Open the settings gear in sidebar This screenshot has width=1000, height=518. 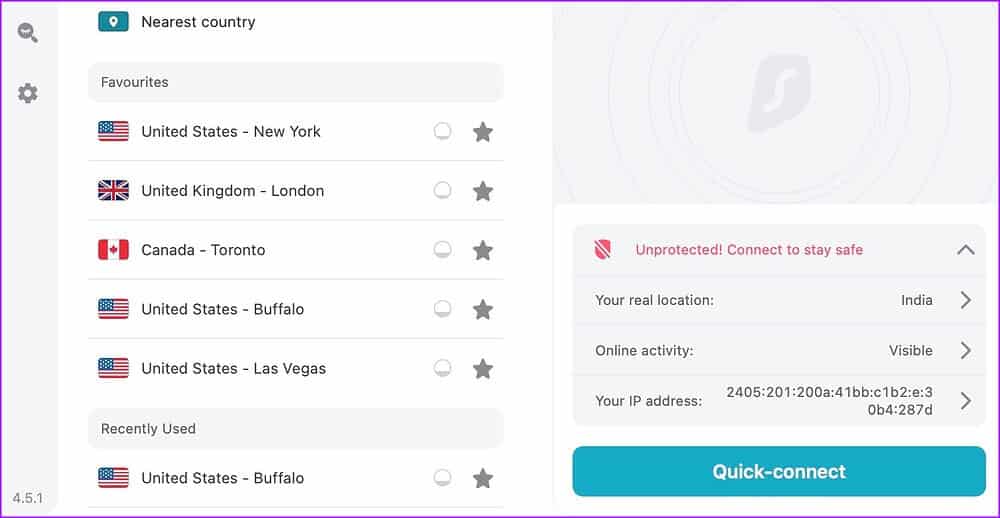coord(28,93)
